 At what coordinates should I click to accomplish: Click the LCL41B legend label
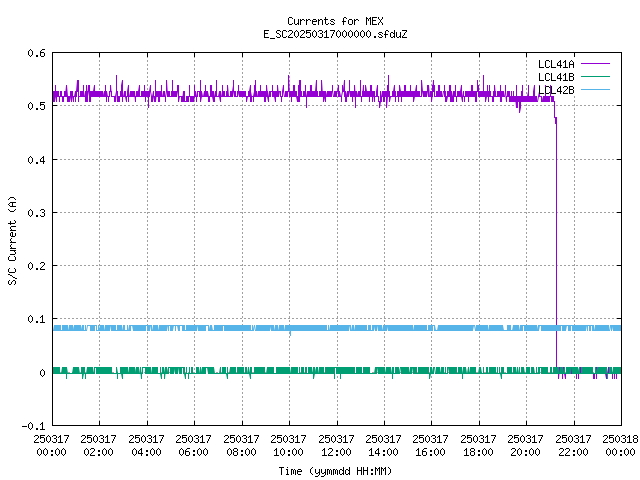tap(556, 77)
